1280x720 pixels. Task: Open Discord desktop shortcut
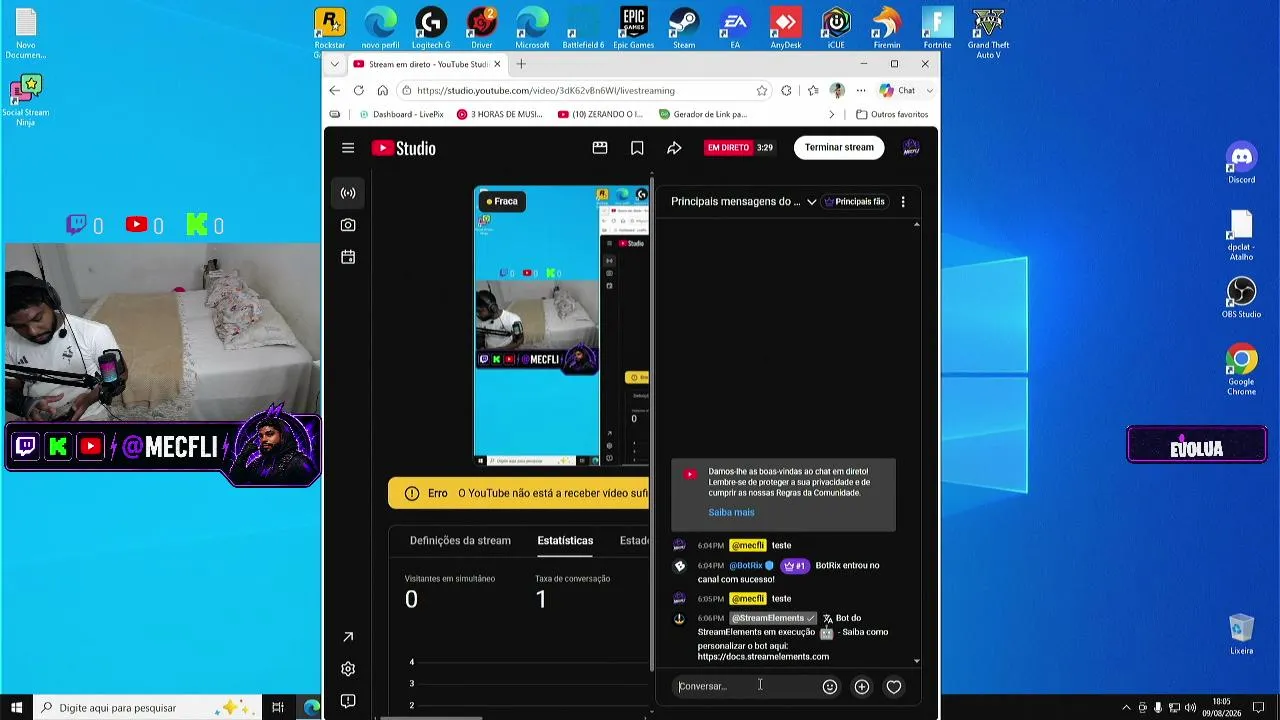(1241, 164)
